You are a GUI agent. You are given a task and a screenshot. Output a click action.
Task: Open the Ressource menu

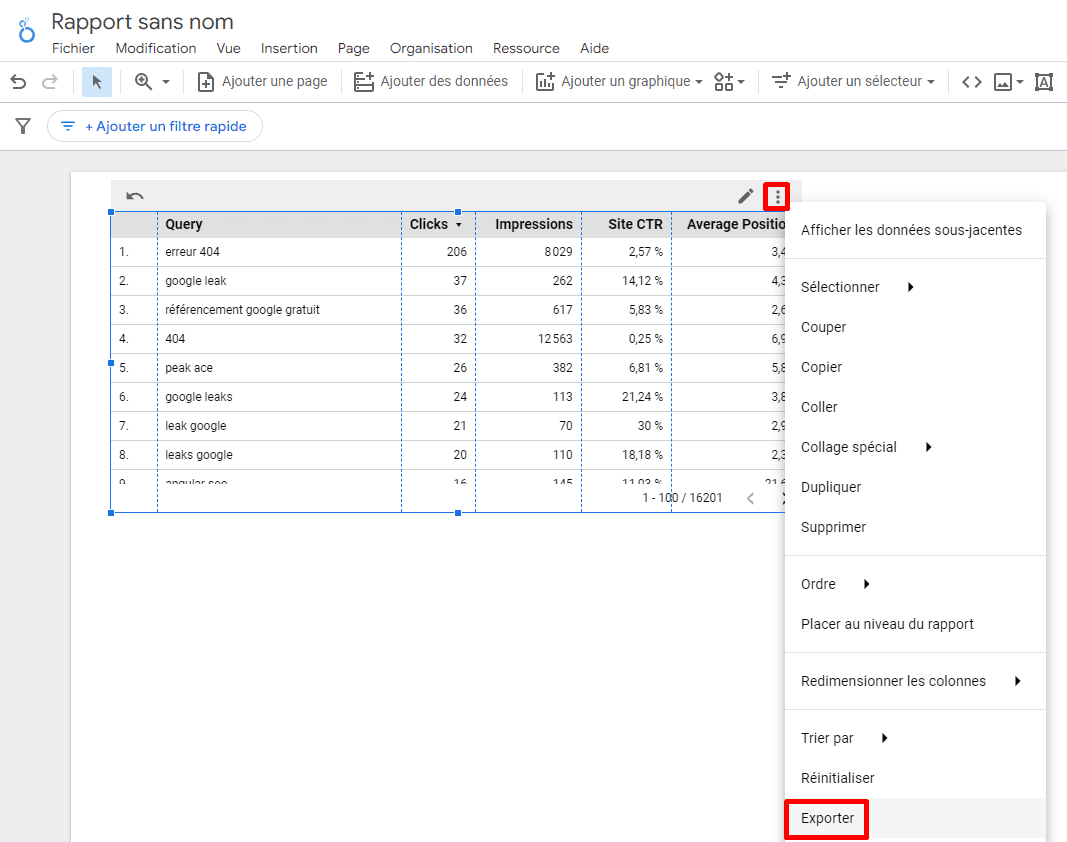(x=526, y=48)
